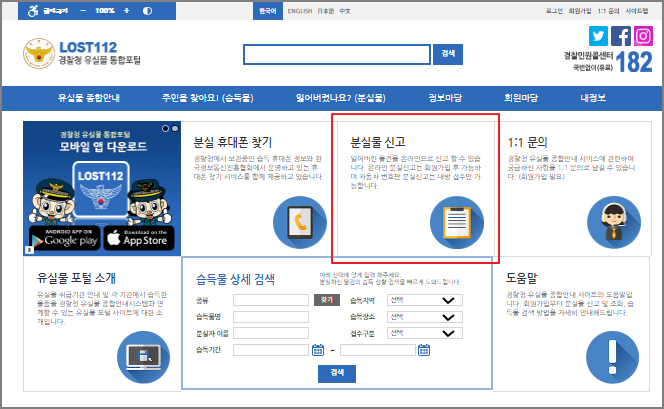The height and width of the screenshot is (409, 664).
Task: Click into the main header search box
Action: tap(337, 54)
